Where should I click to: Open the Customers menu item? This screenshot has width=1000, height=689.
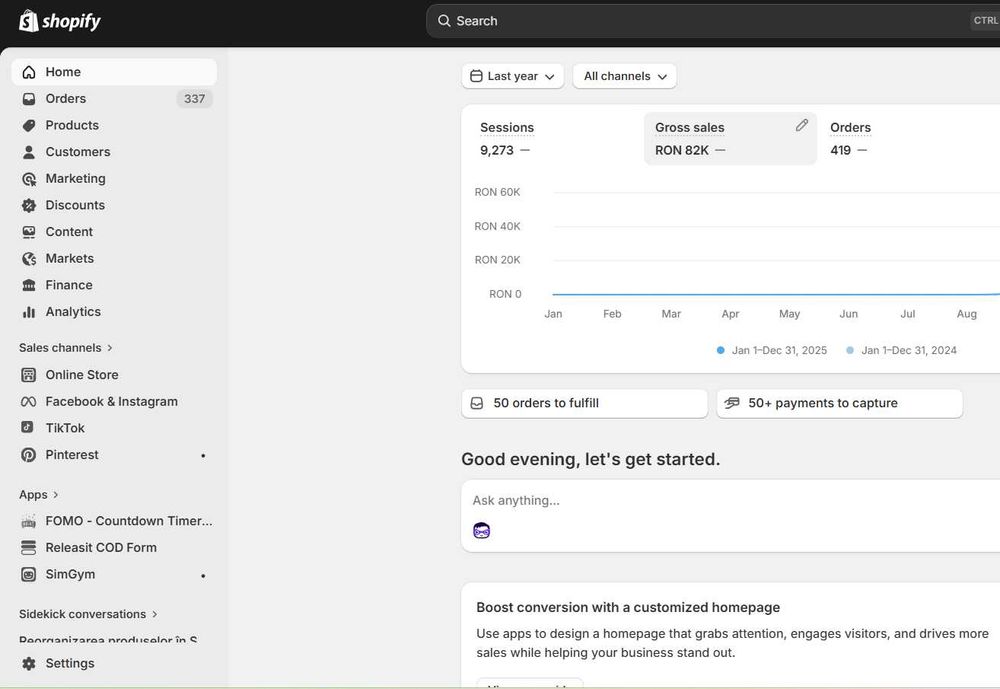point(77,152)
